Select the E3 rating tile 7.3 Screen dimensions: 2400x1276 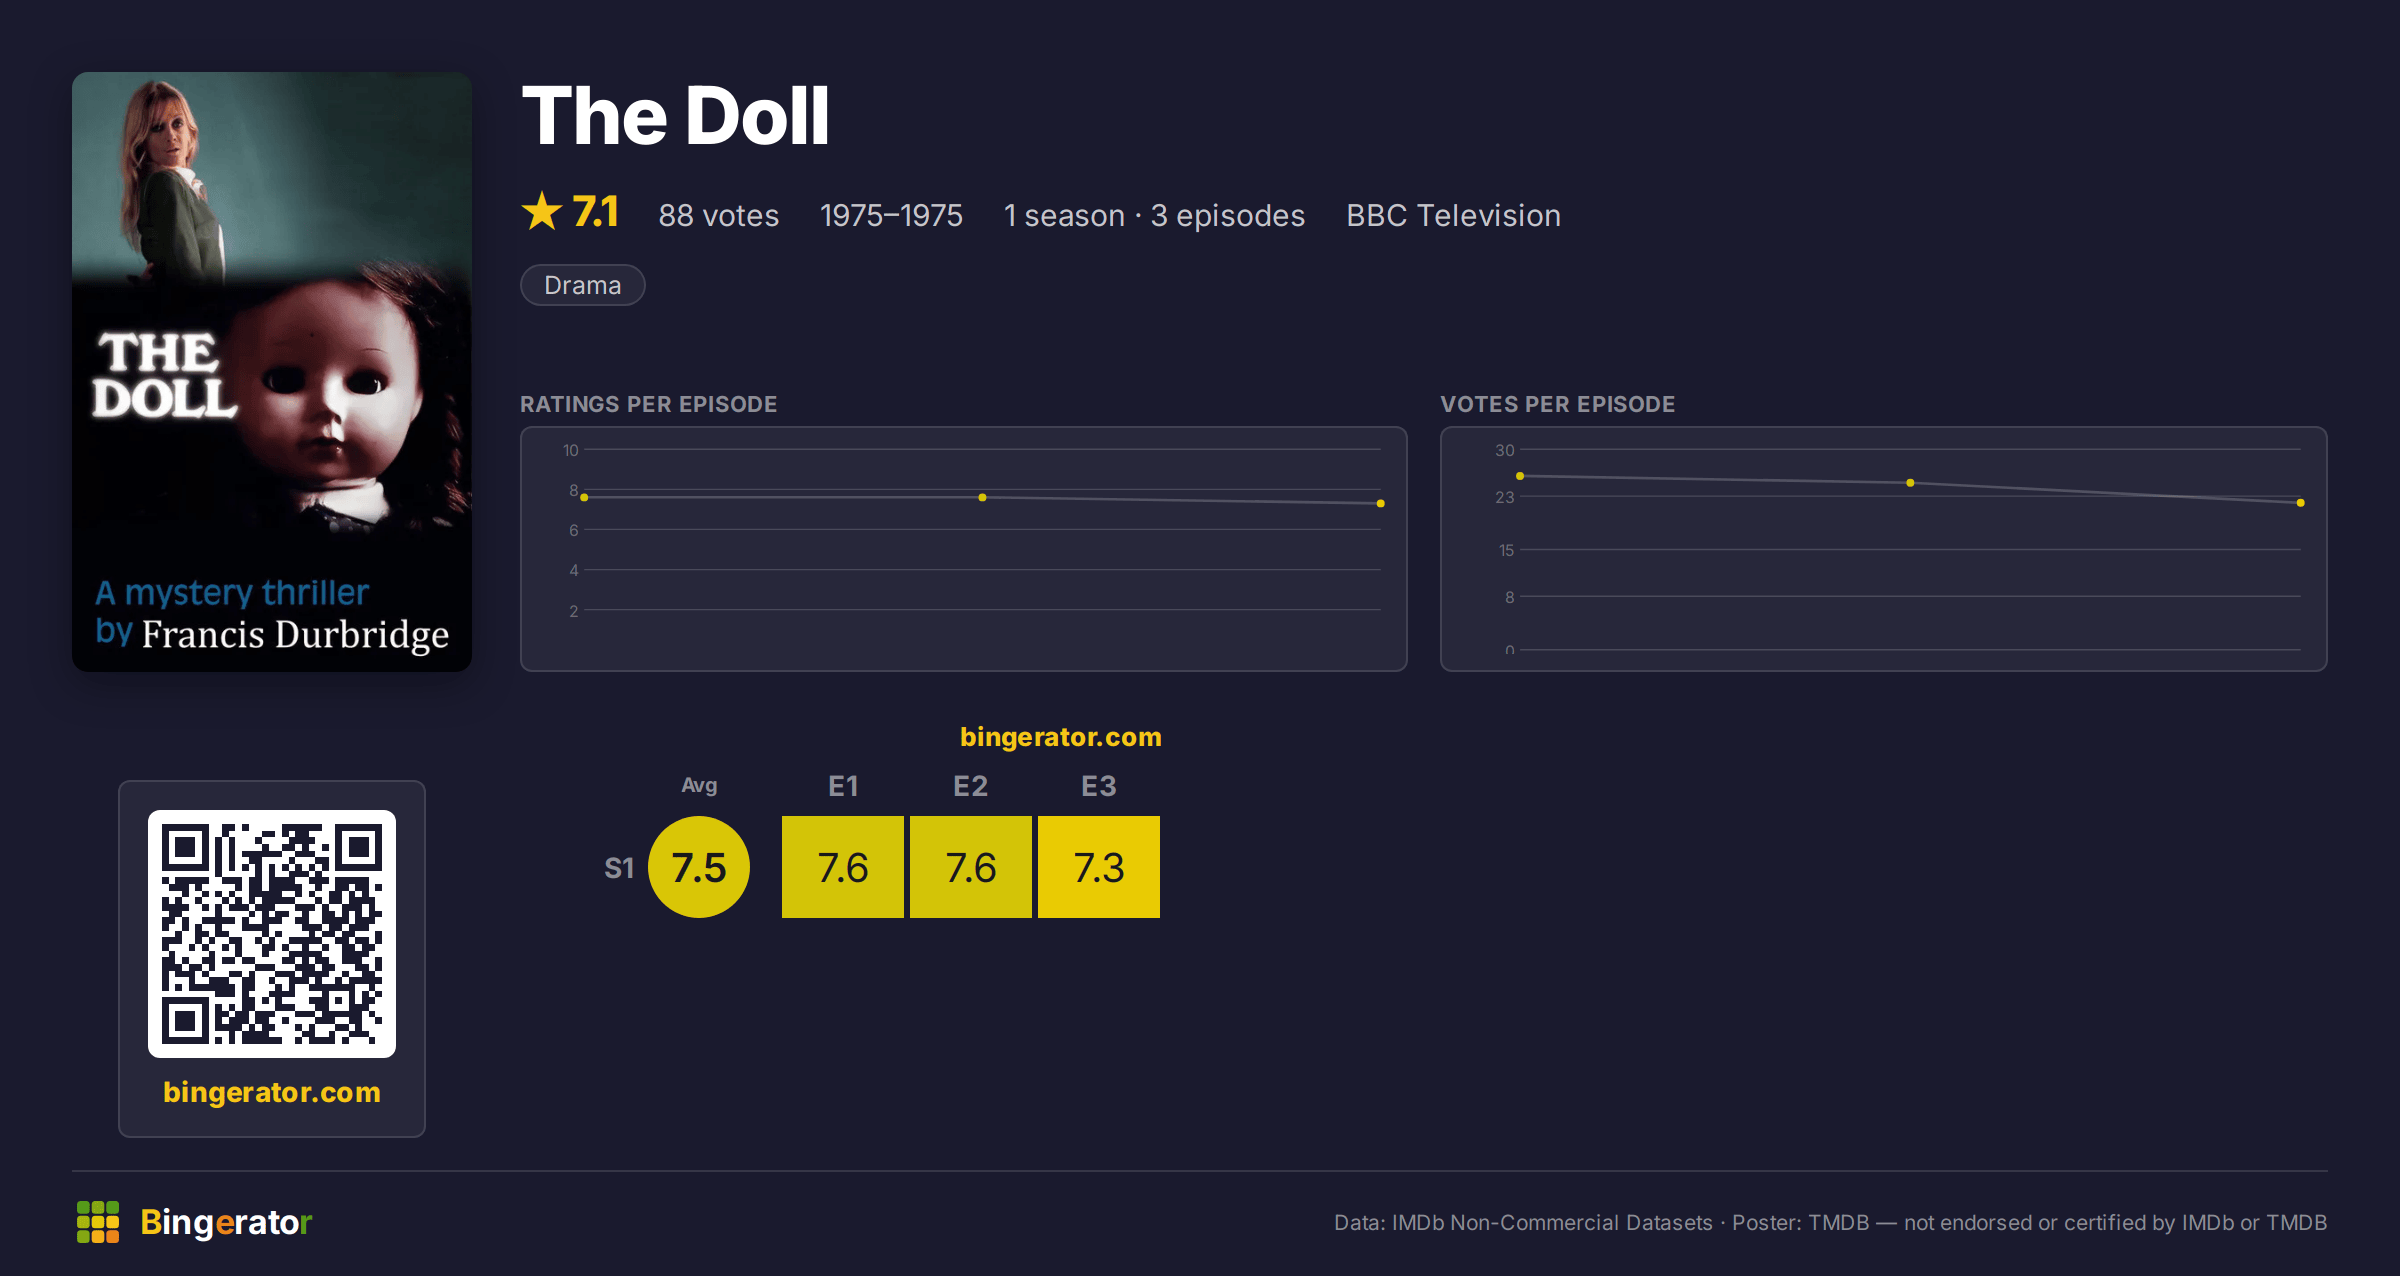point(1099,867)
